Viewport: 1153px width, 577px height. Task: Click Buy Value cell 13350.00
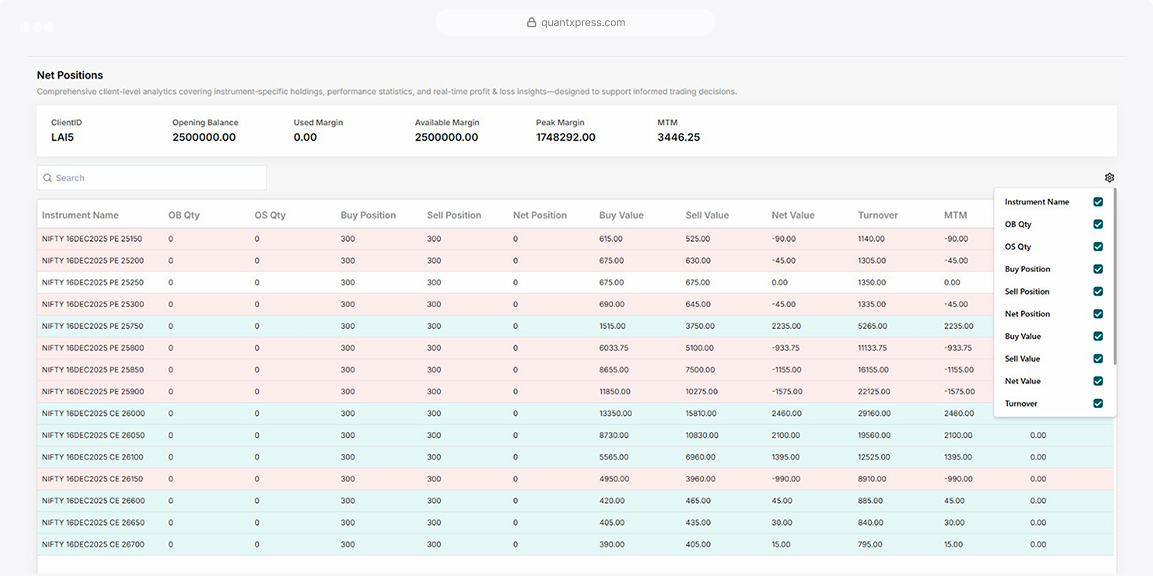coord(615,414)
